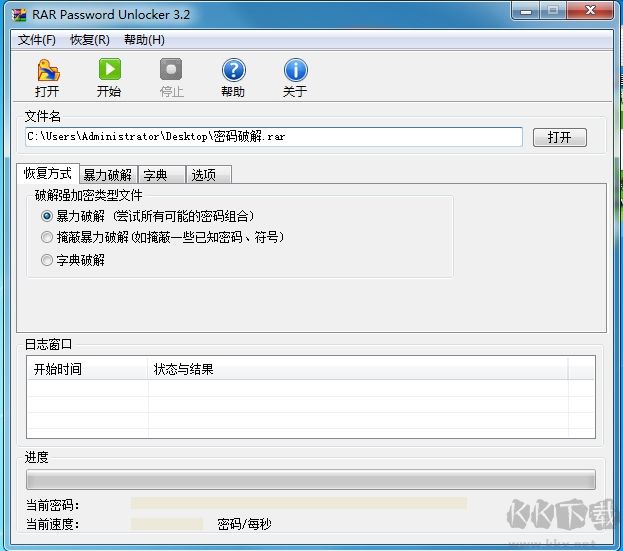Show about info with 关于 icon
The image size is (623, 551).
(x=296, y=70)
